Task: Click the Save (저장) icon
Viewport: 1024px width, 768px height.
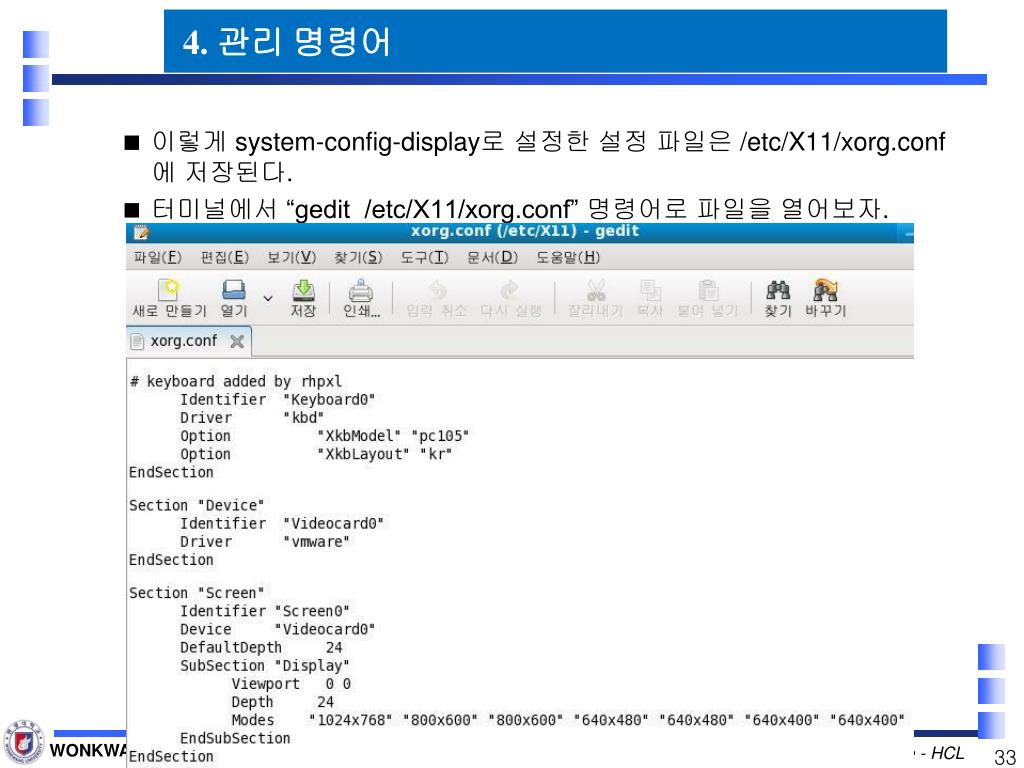Action: (303, 290)
